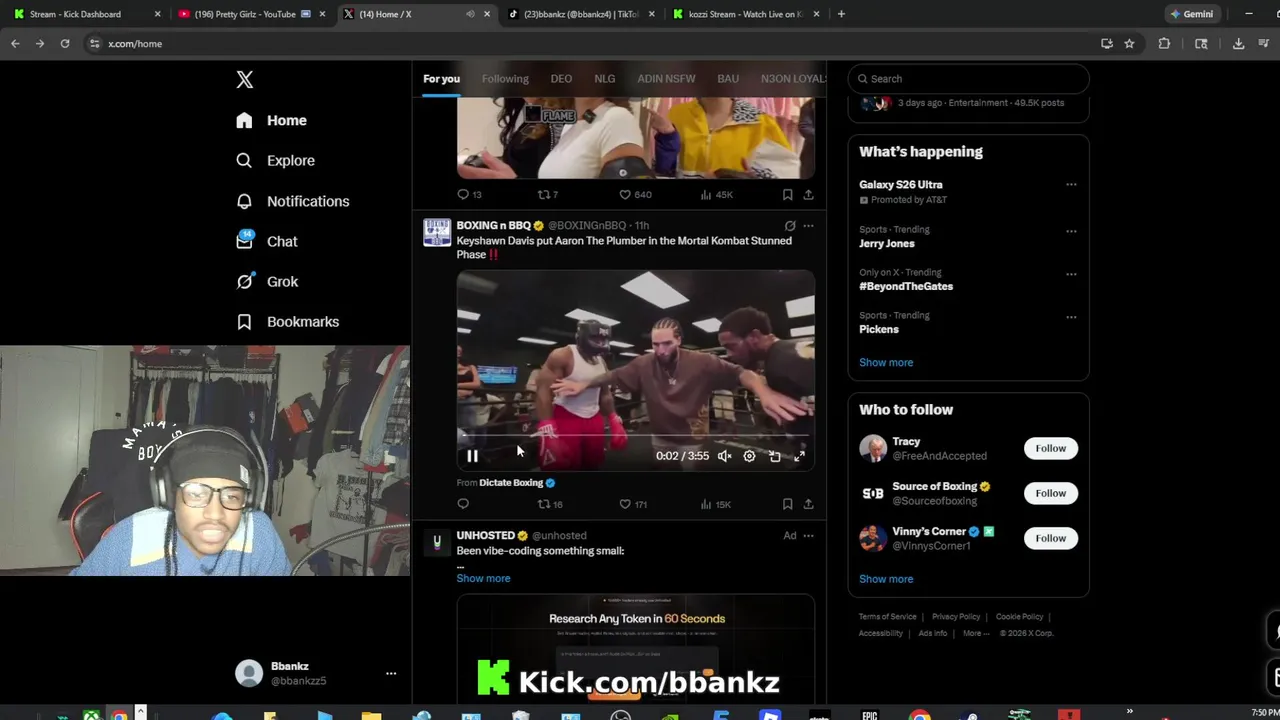Switch to the bbankz TikTok browser tab
The height and width of the screenshot is (720, 1280).
(581, 14)
